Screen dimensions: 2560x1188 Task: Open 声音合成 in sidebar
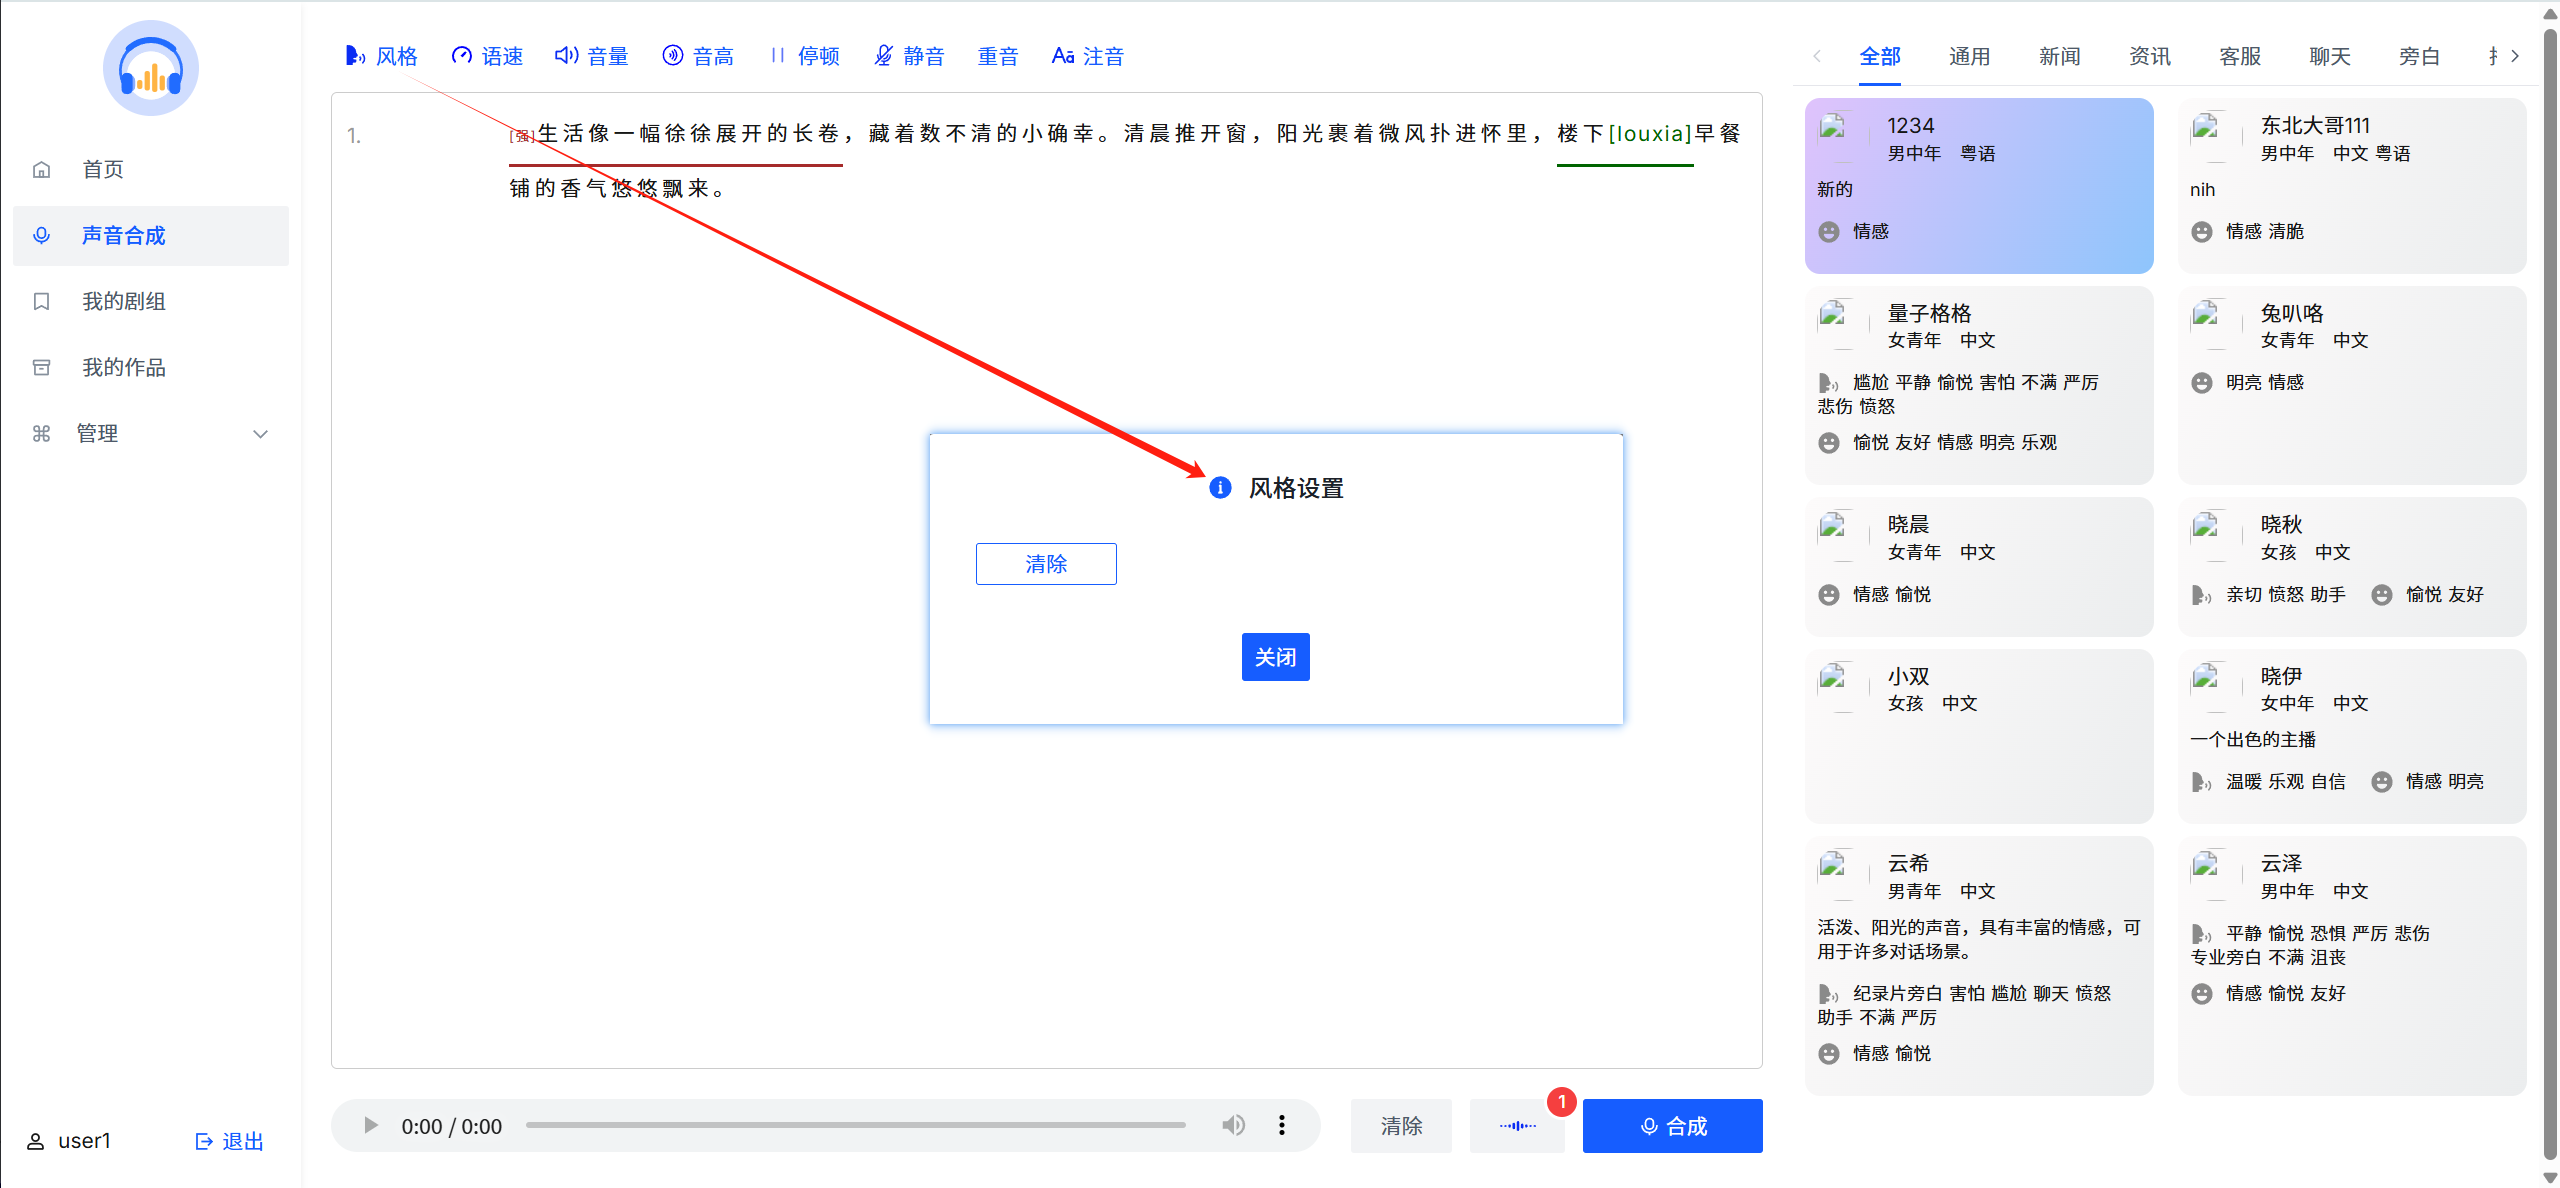(x=151, y=235)
